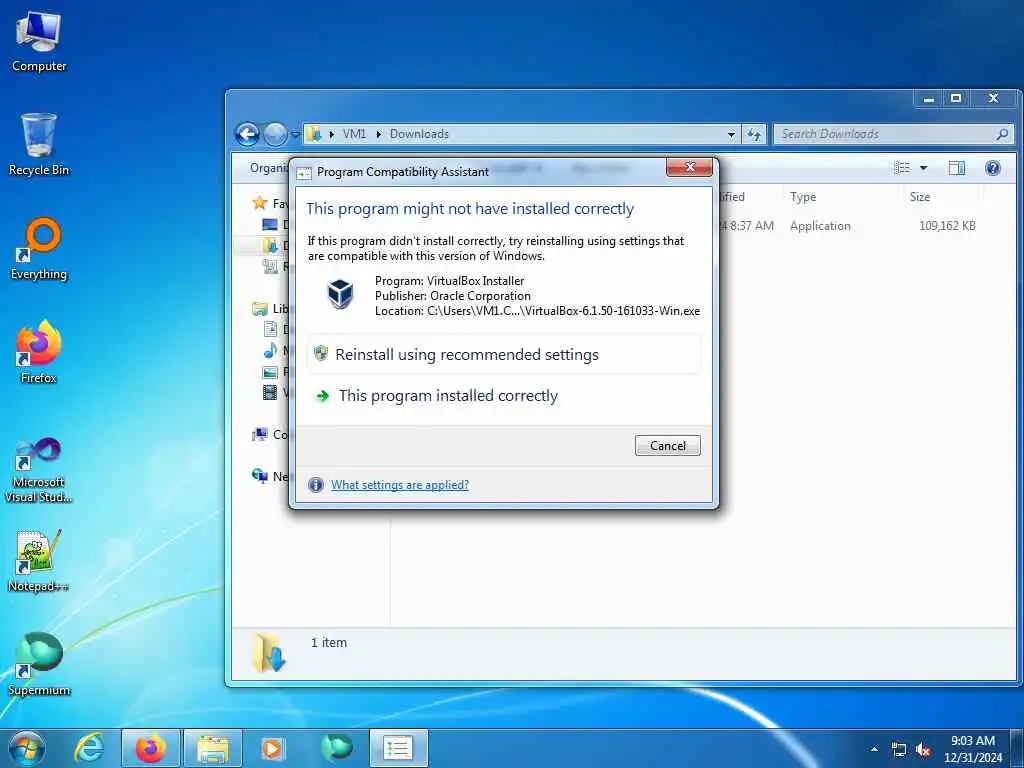1024x768 pixels.
Task: Select the Videos library film icon
Action: [x=270, y=392]
